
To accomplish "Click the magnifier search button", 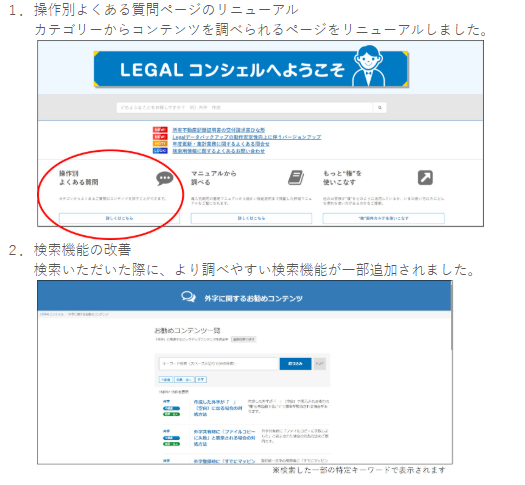I will (380, 107).
